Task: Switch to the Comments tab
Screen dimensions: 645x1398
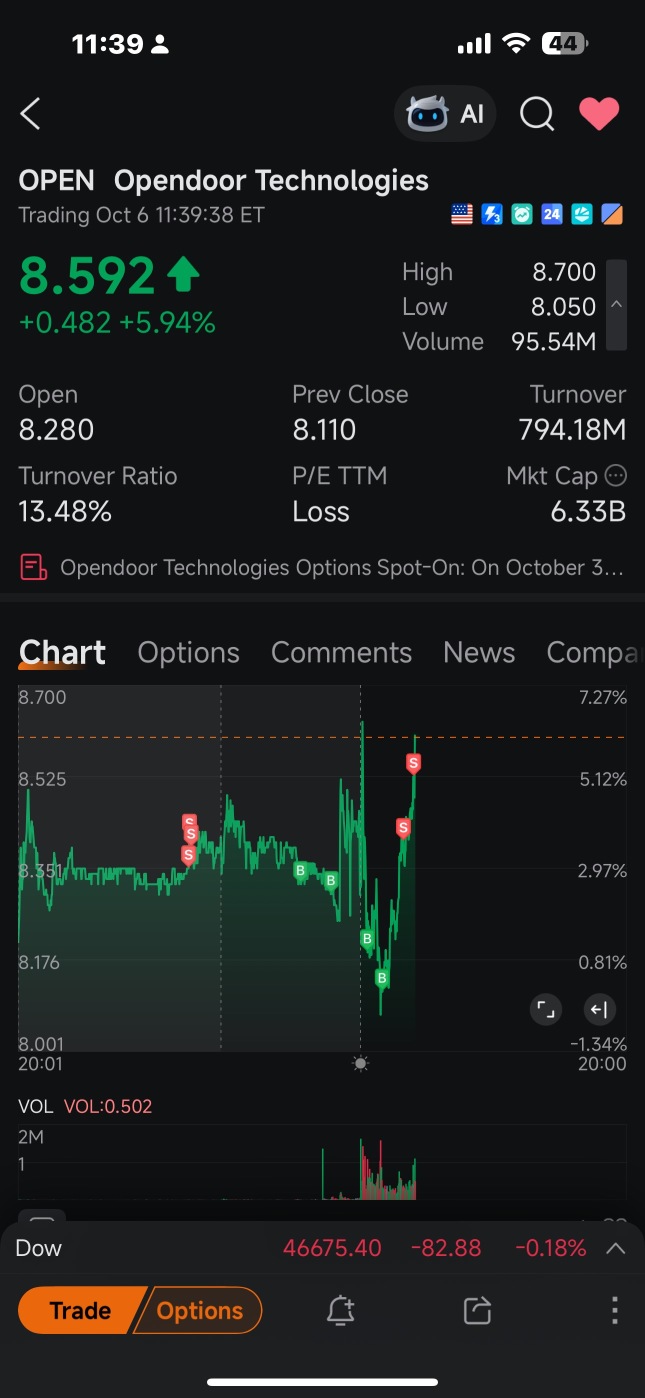Action: click(x=341, y=653)
